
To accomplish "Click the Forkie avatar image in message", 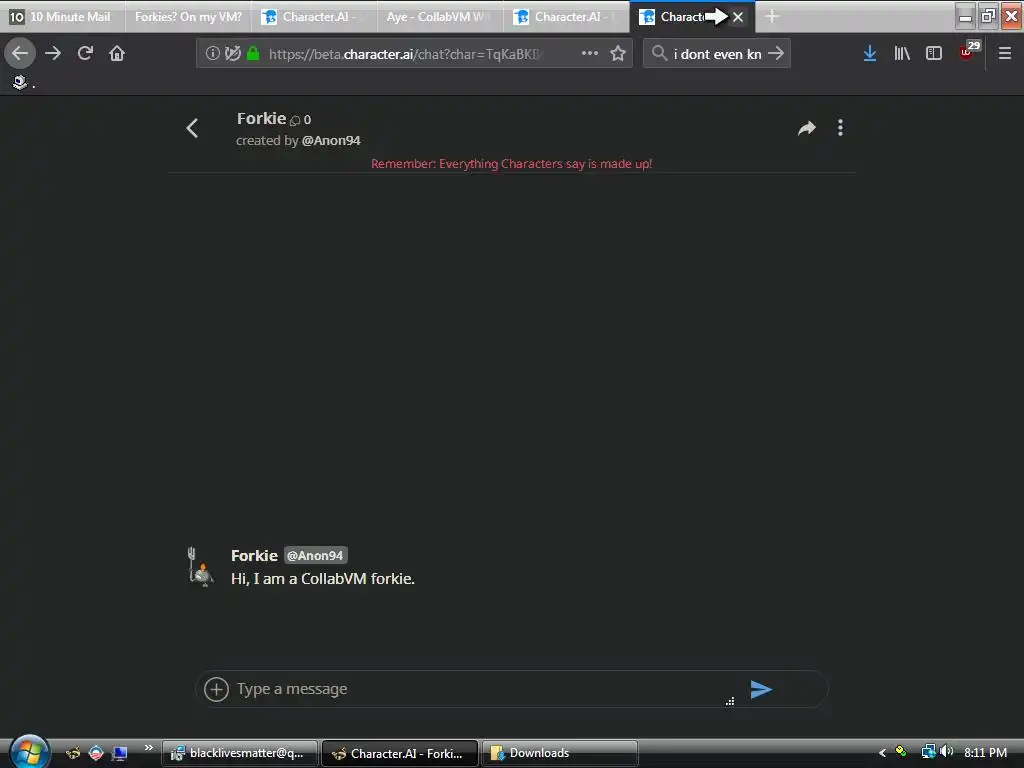I will coord(200,567).
